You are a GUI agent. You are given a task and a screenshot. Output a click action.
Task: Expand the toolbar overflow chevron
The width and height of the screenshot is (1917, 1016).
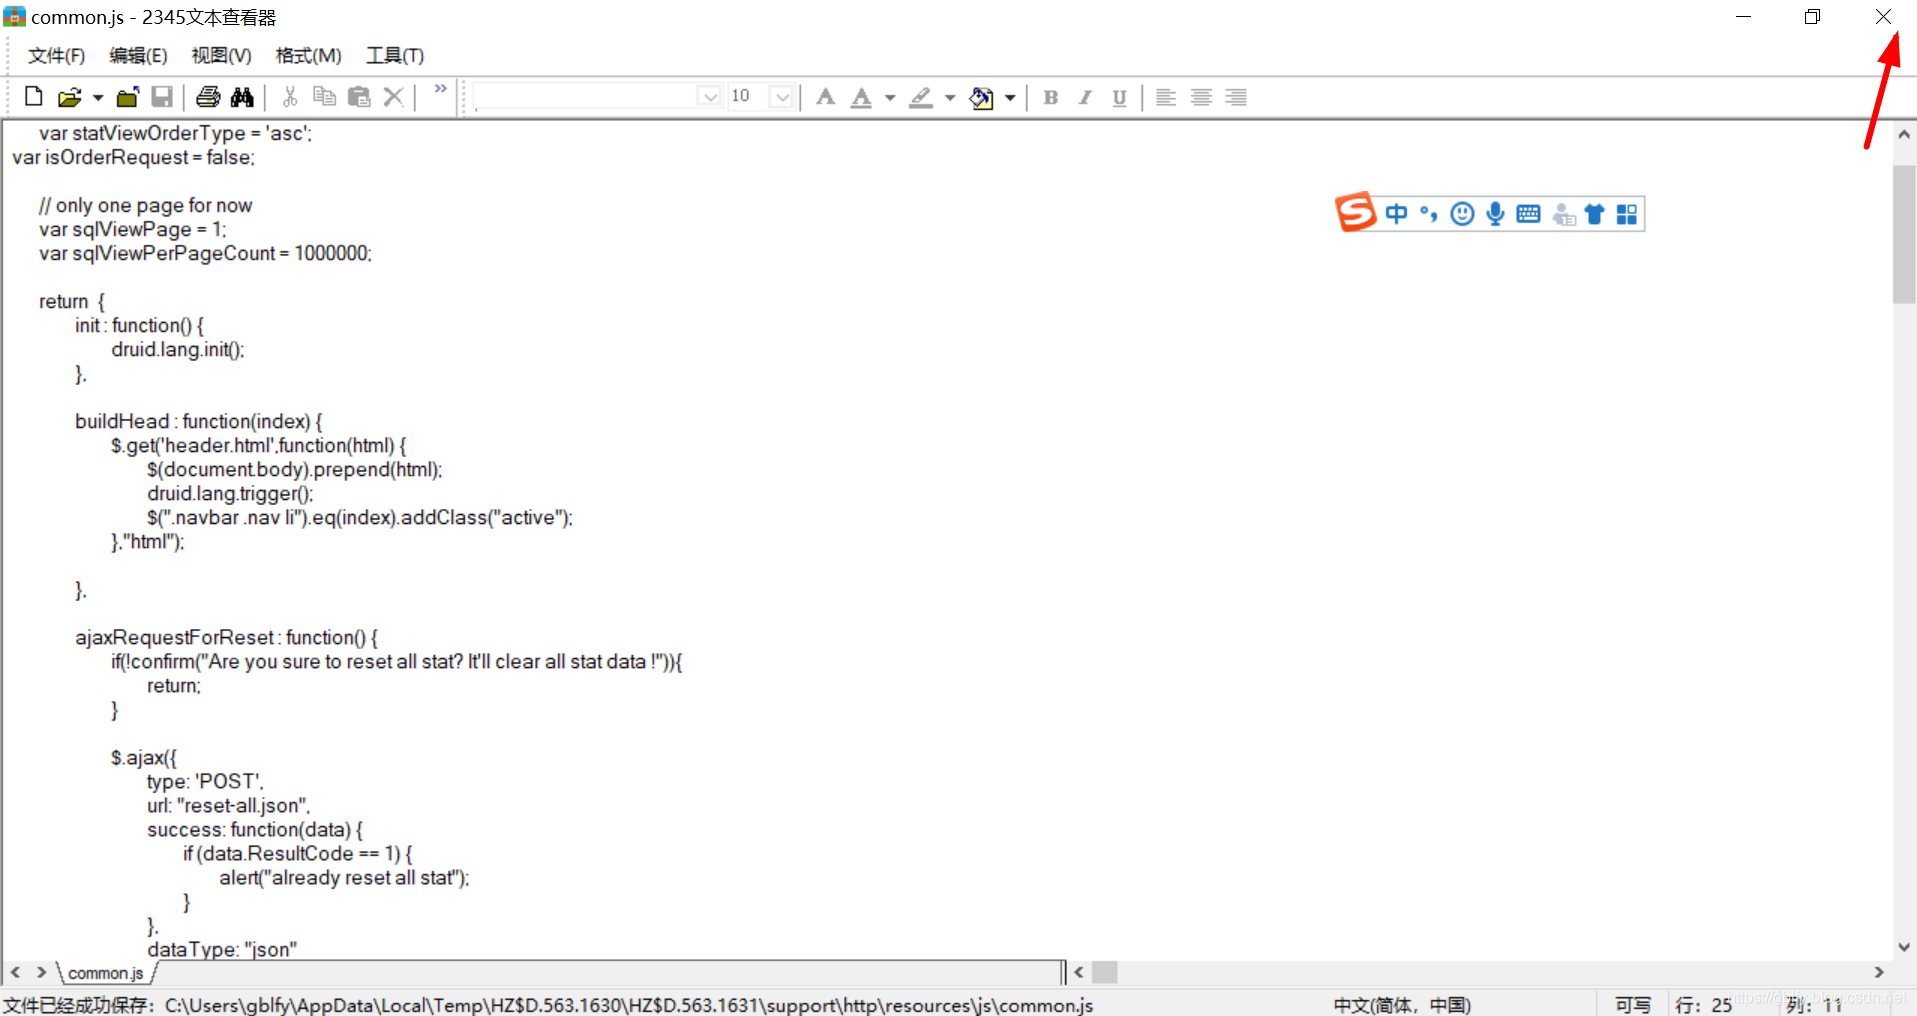(x=440, y=89)
